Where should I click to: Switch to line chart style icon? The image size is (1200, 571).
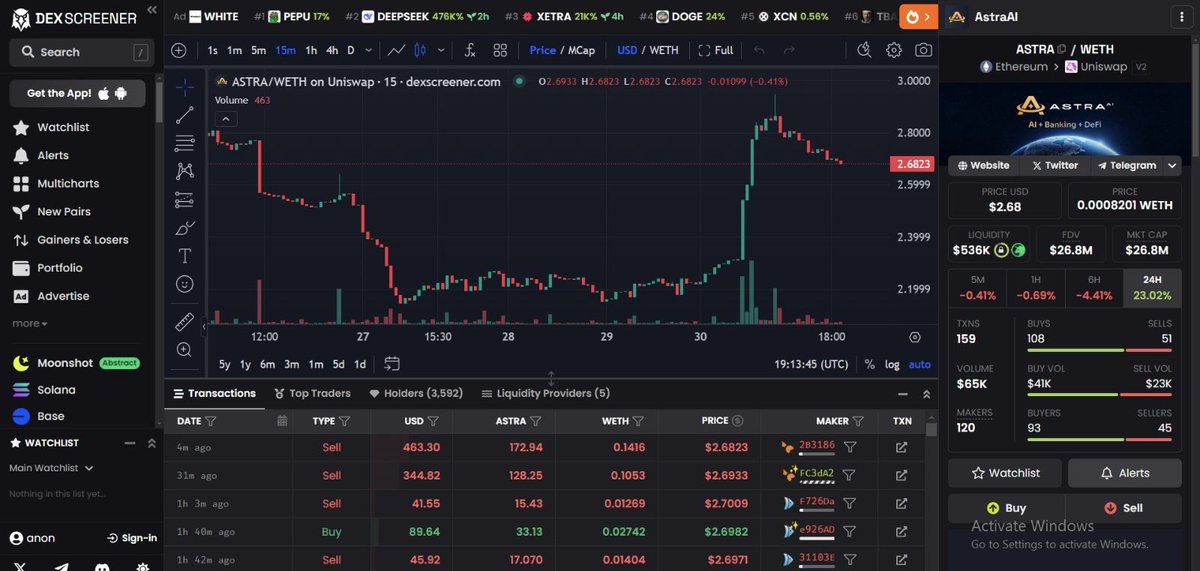(397, 50)
